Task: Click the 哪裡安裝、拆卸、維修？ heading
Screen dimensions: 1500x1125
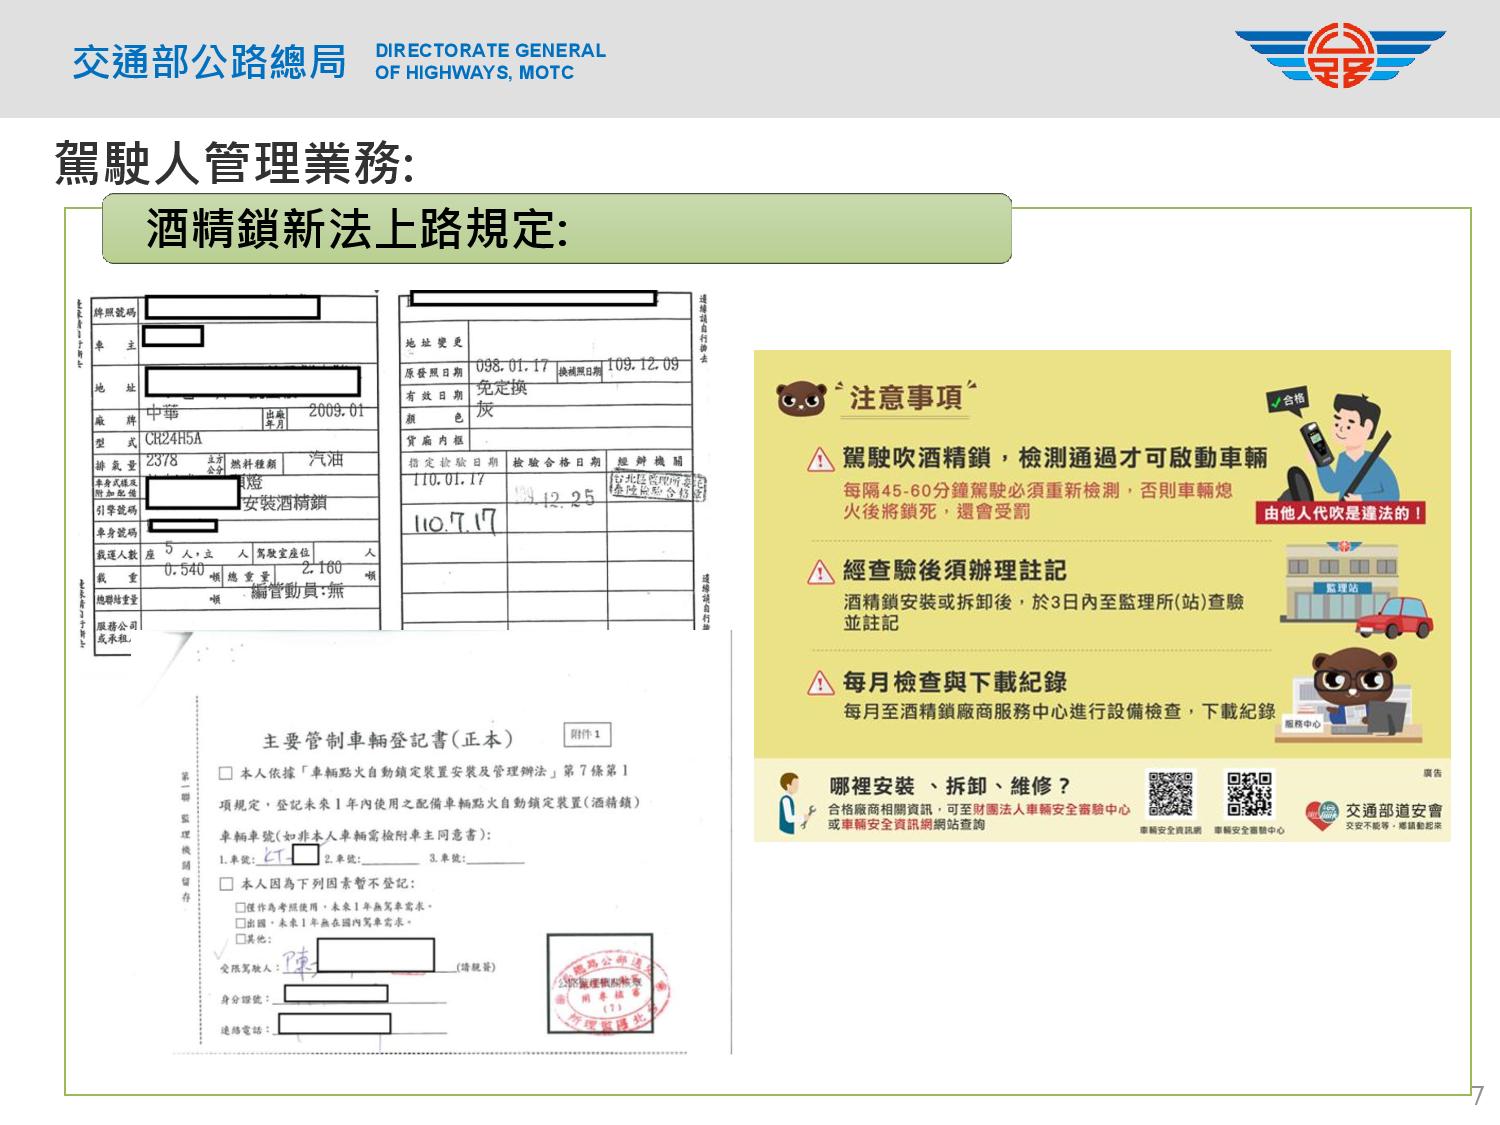Action: (x=950, y=786)
